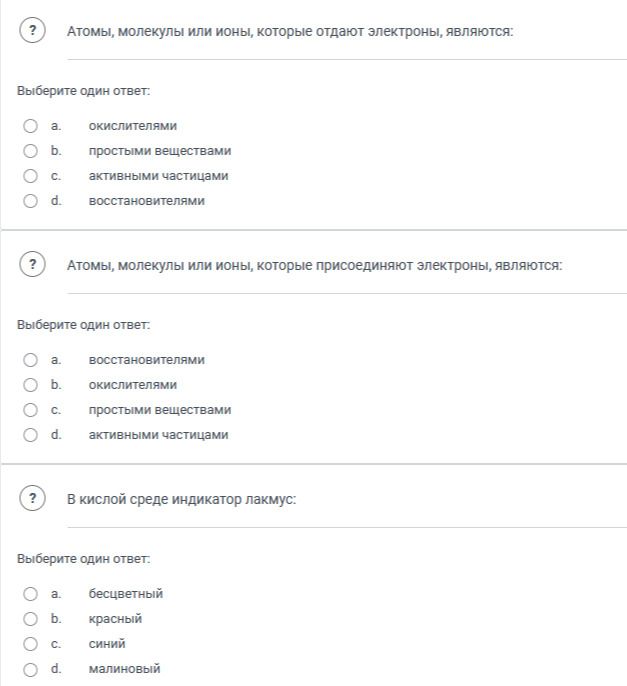Click the question text about 'отдают электроны'

point(290,32)
